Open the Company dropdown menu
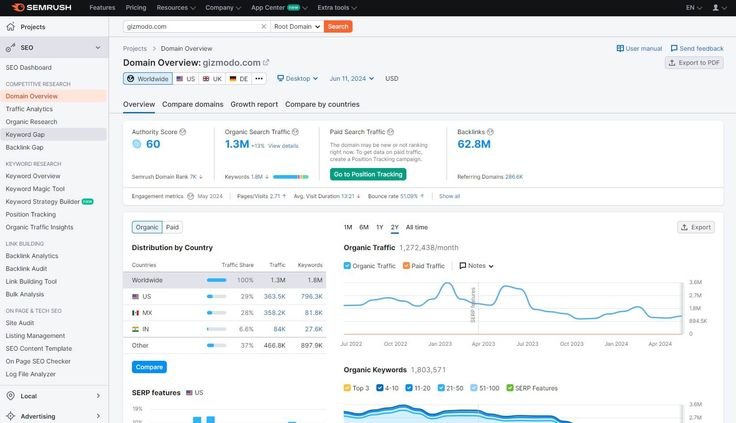The height and width of the screenshot is (423, 736). (x=223, y=8)
